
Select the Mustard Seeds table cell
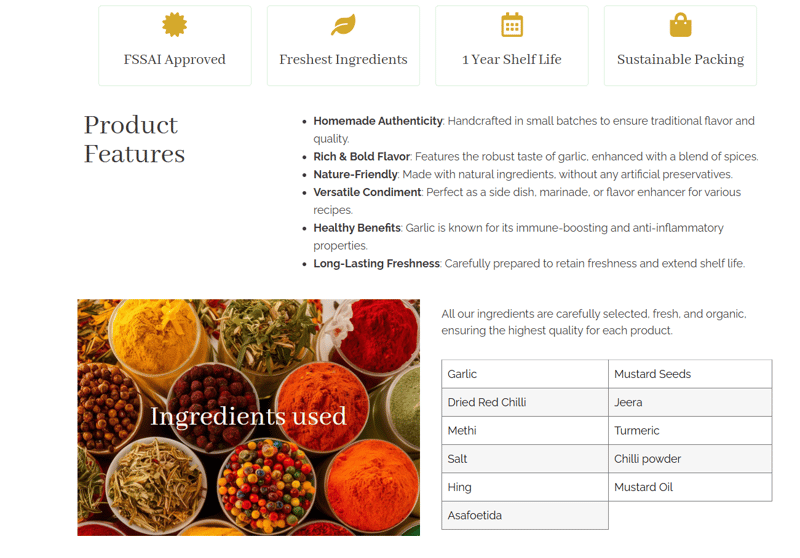tap(690, 374)
